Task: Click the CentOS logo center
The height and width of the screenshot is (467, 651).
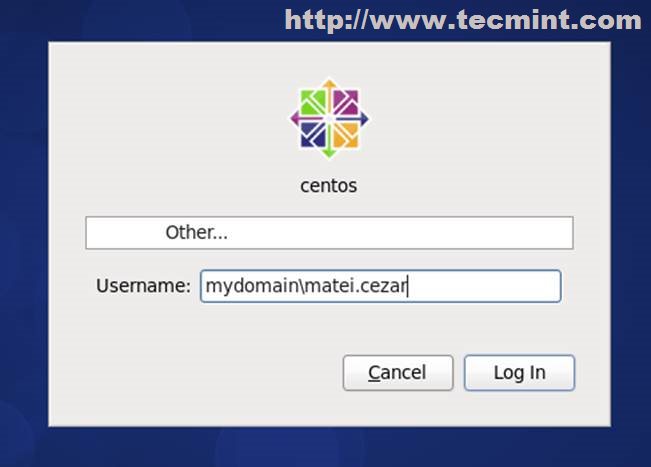Action: point(329,119)
